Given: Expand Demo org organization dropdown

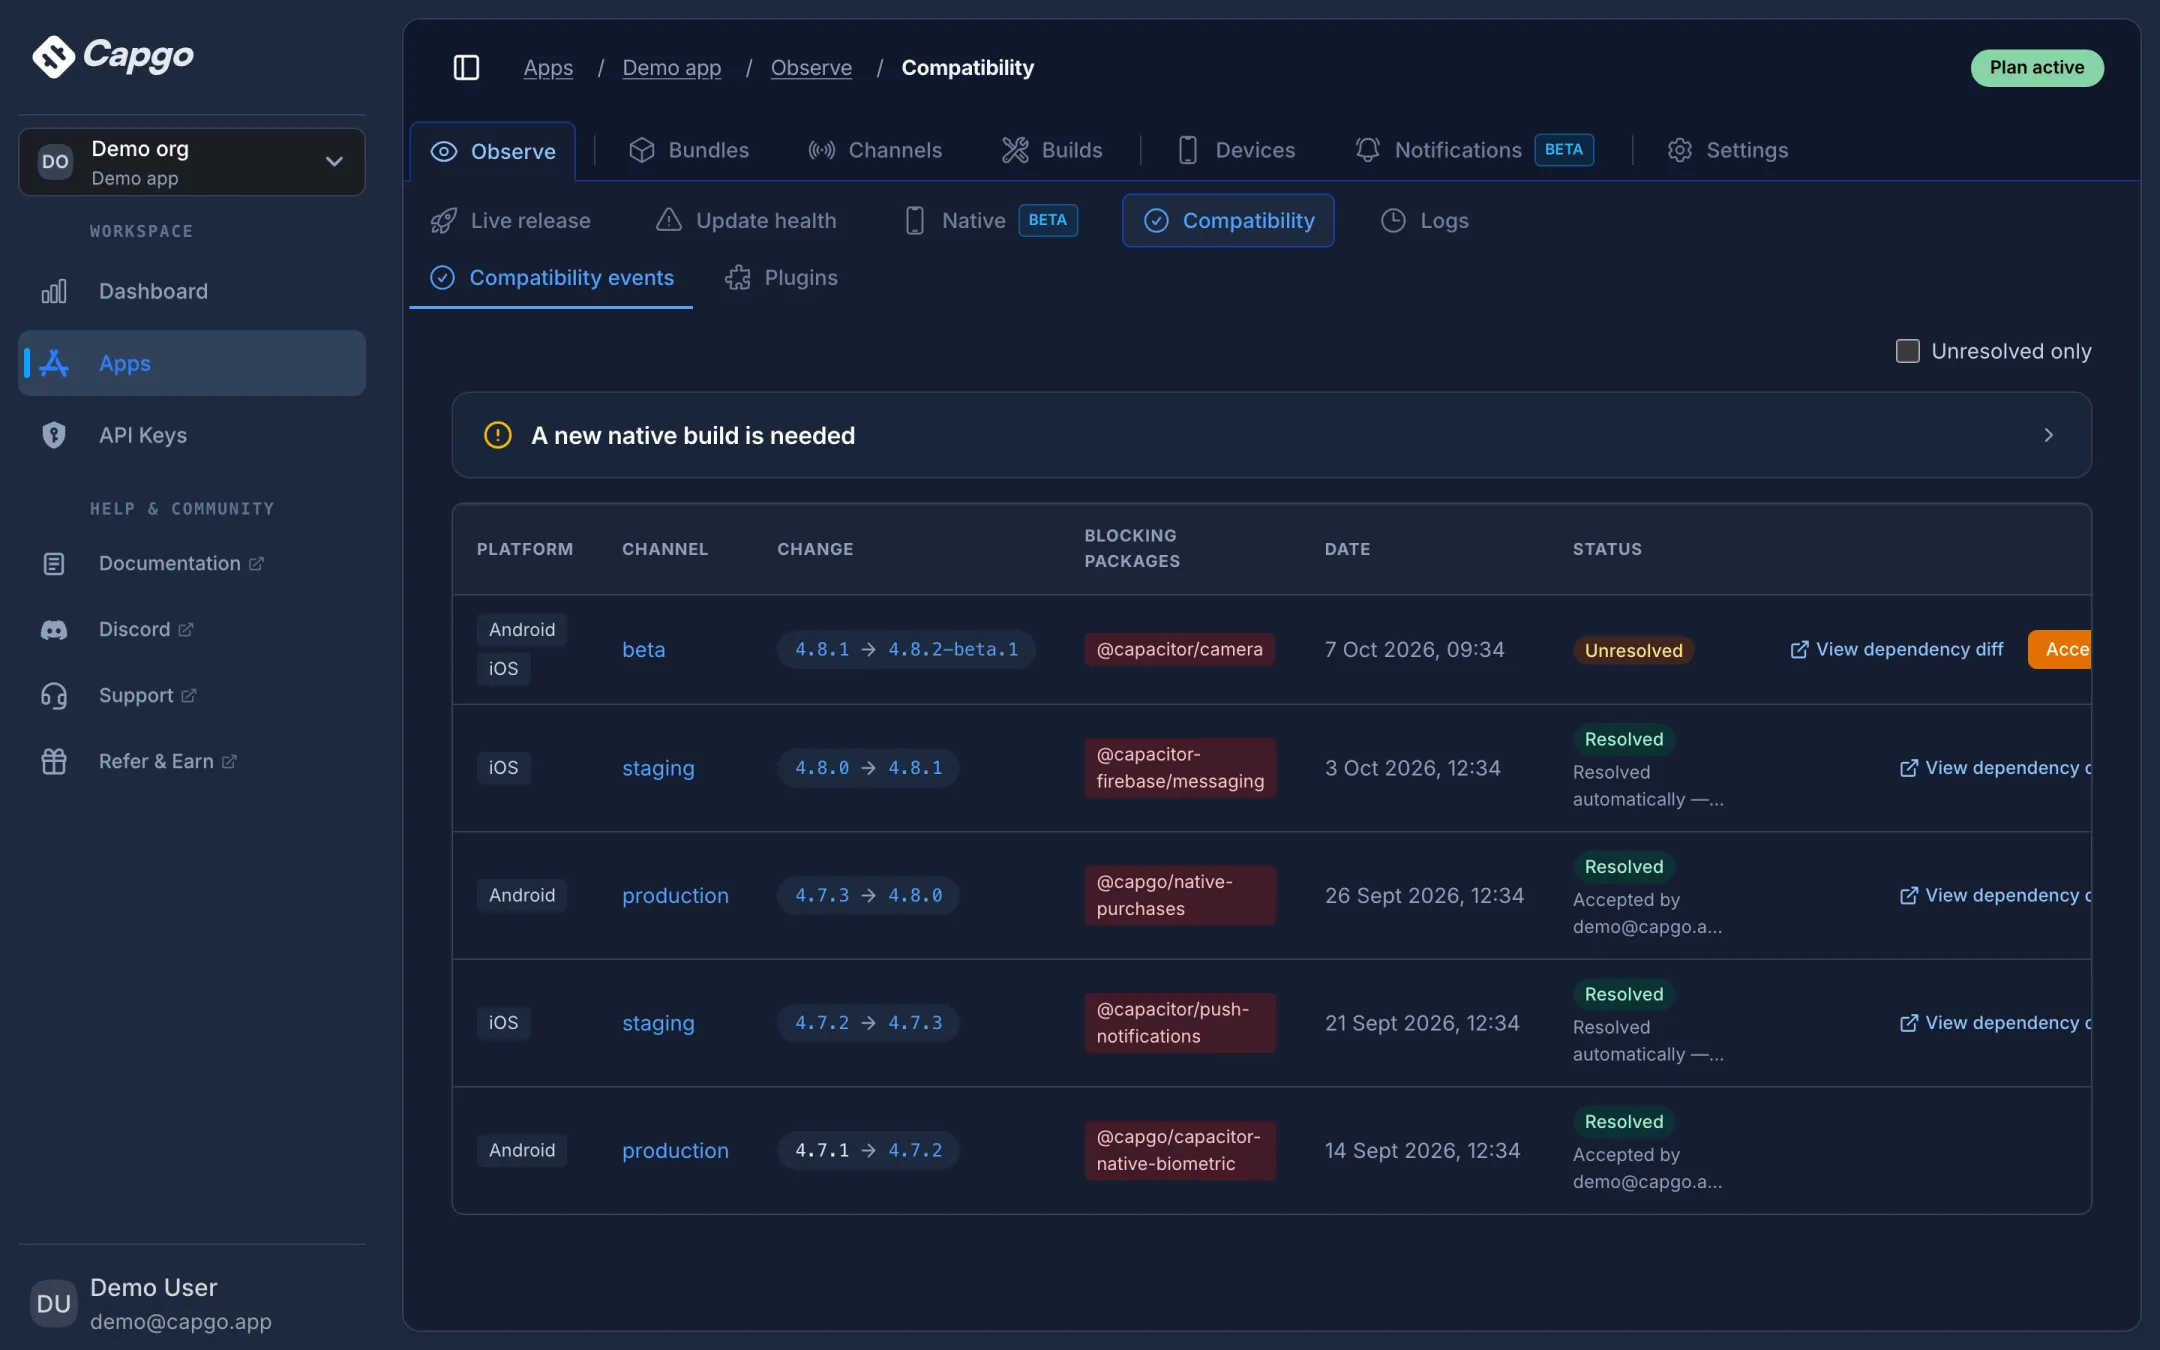Looking at the screenshot, I should pos(192,162).
